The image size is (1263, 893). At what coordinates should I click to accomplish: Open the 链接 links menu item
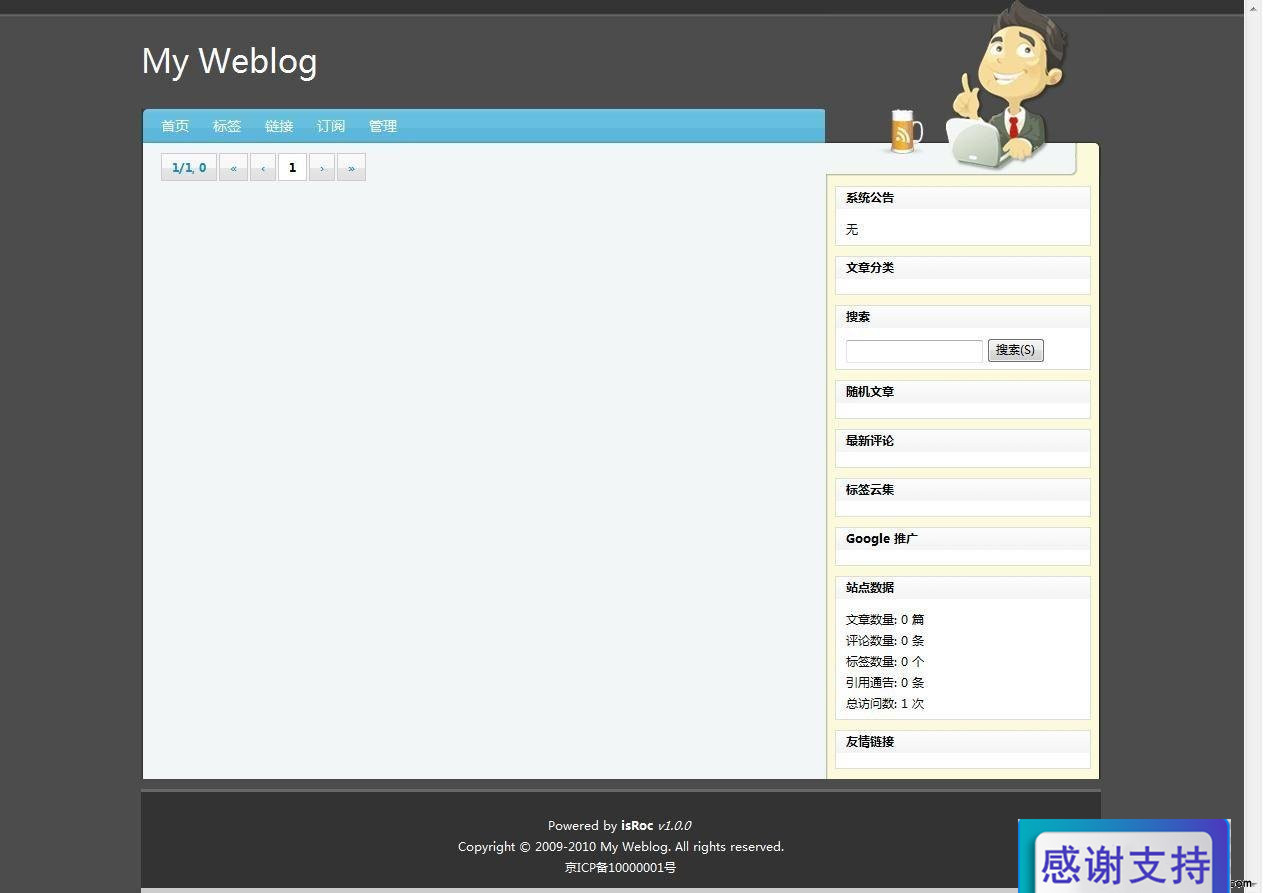point(279,126)
